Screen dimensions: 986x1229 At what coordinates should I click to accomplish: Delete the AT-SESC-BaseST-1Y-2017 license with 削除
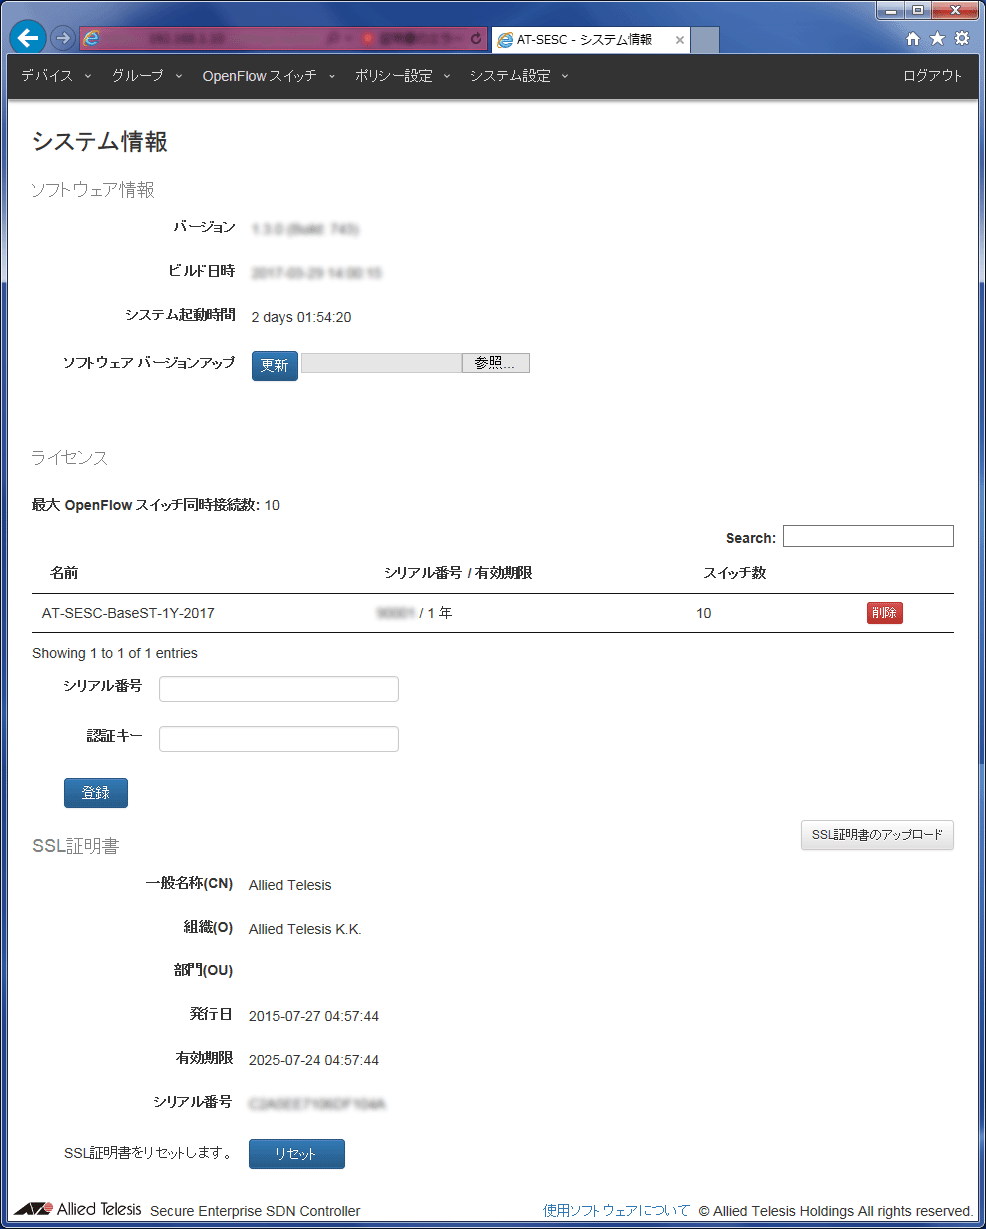point(885,613)
